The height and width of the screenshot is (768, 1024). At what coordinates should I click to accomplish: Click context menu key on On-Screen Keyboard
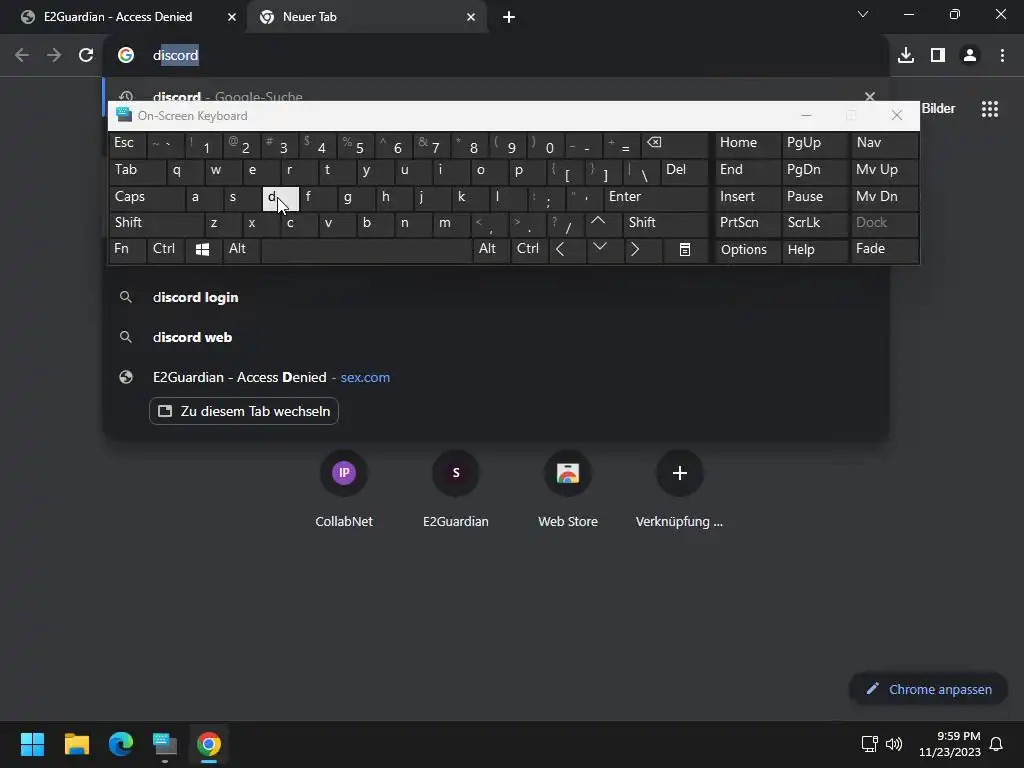pyautogui.click(x=684, y=249)
